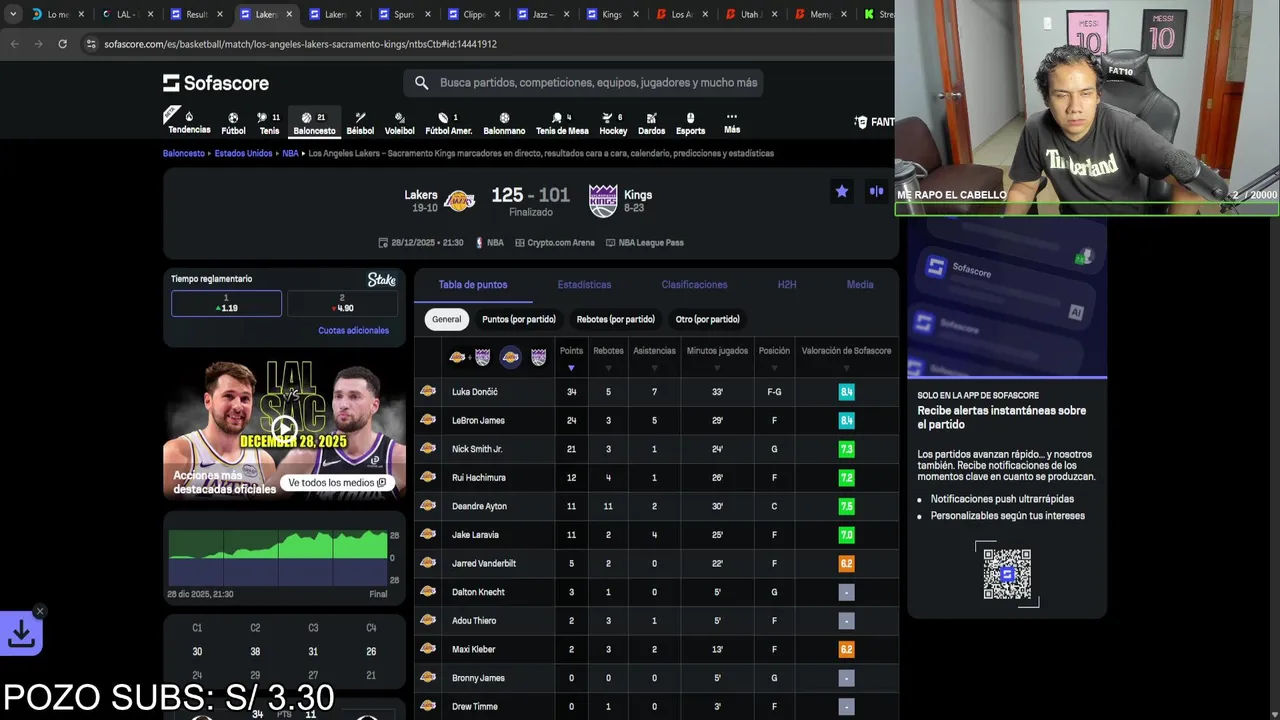Switch to the Clasificaciones tab
This screenshot has height=720, width=1280.
694,285
